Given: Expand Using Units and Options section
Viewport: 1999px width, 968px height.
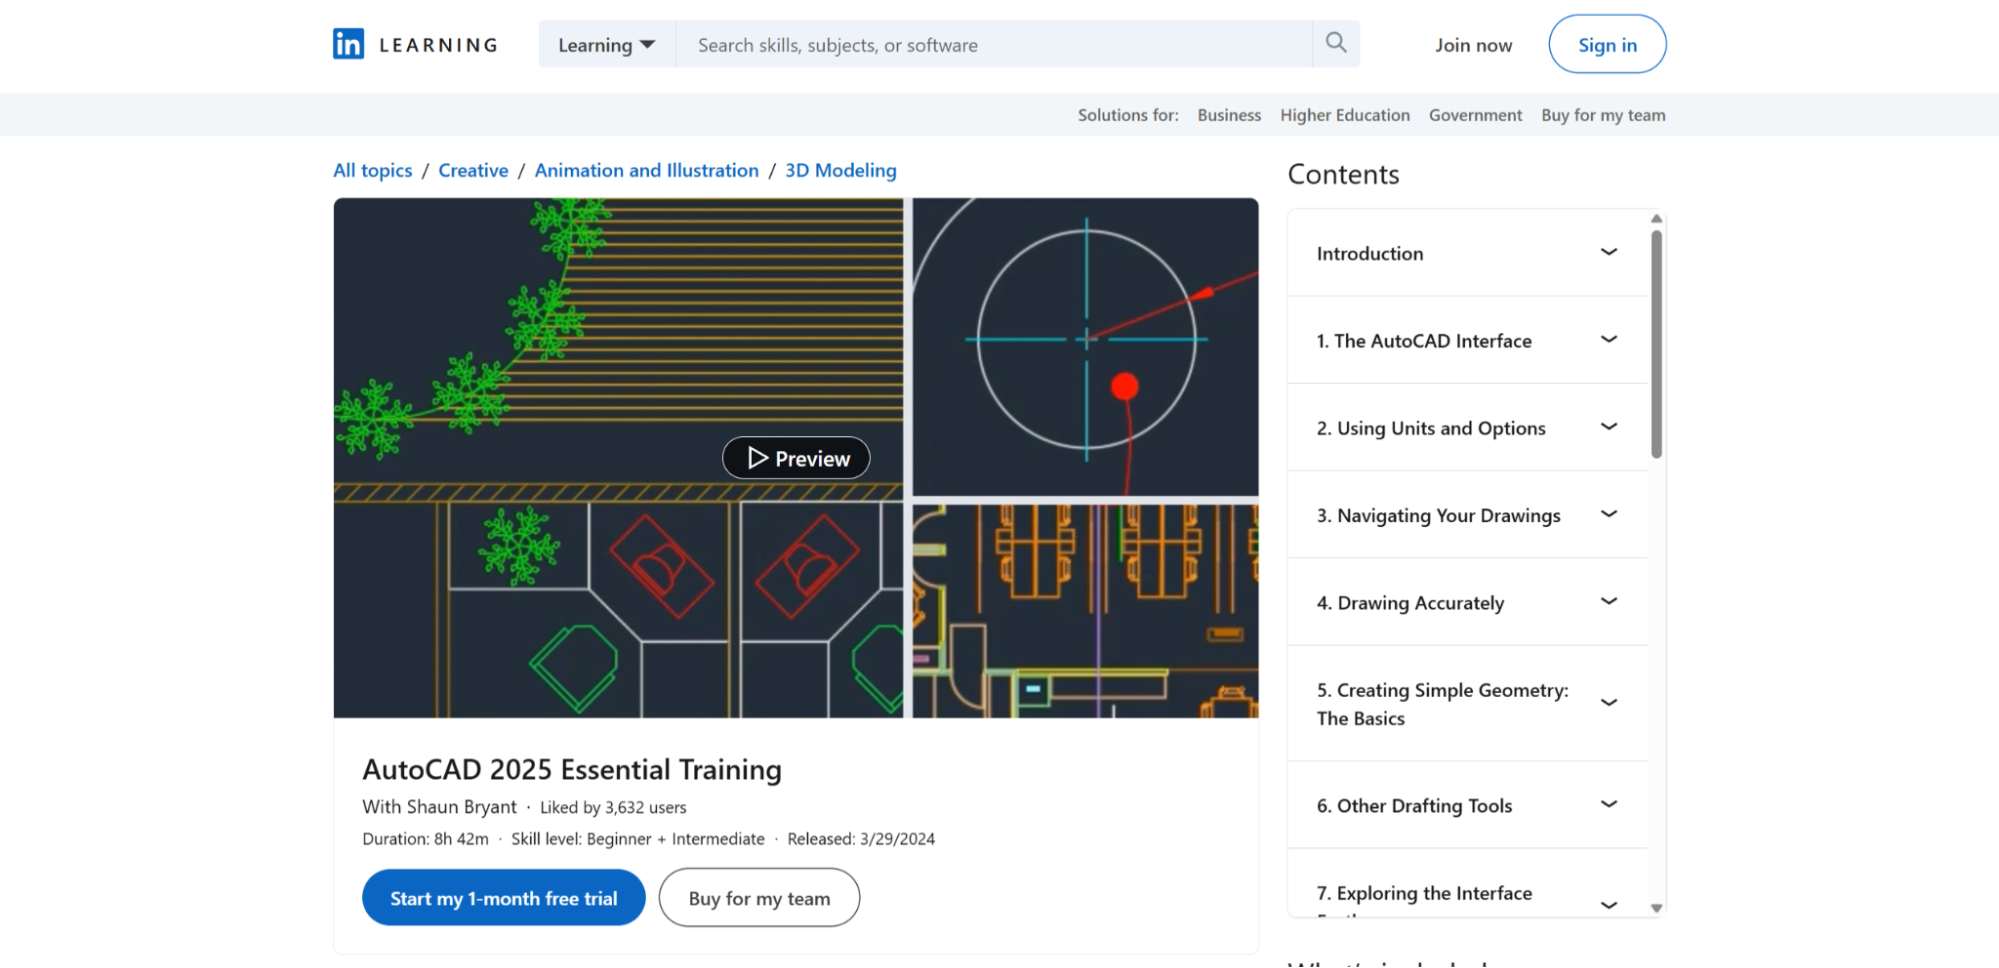Looking at the screenshot, I should pyautogui.click(x=1467, y=428).
